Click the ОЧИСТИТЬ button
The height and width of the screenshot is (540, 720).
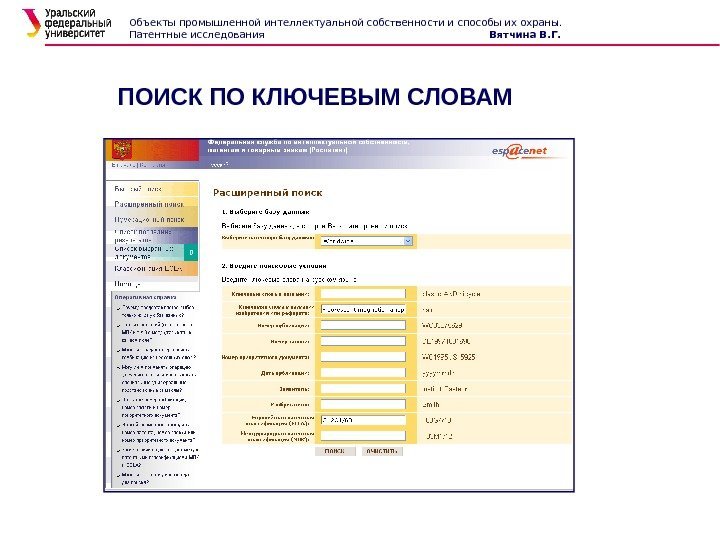point(382,451)
